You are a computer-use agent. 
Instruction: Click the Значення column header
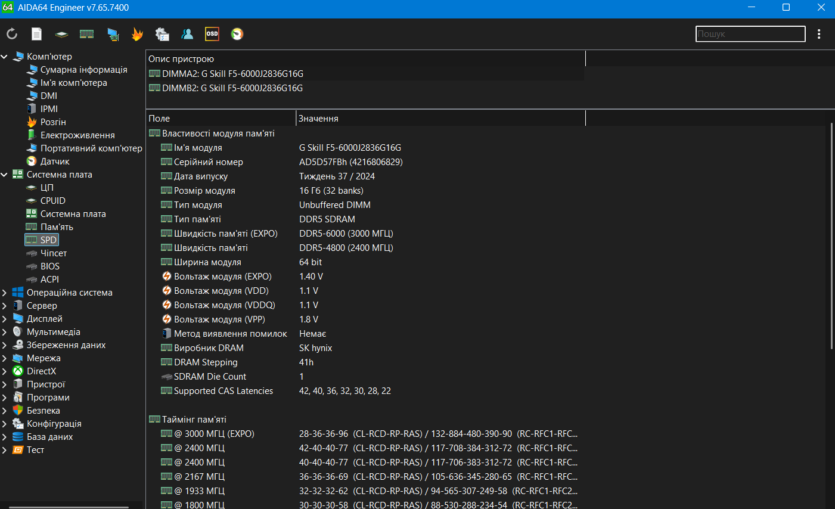click(440, 118)
